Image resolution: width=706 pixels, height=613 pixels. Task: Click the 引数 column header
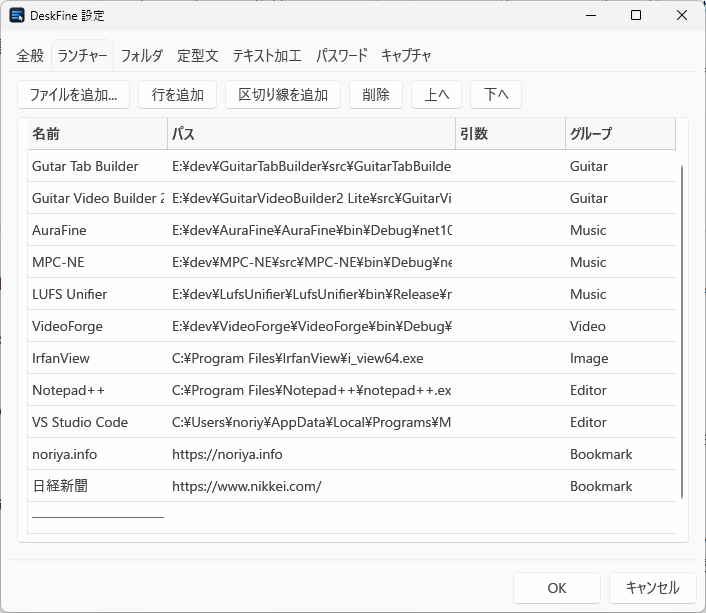(x=510, y=134)
